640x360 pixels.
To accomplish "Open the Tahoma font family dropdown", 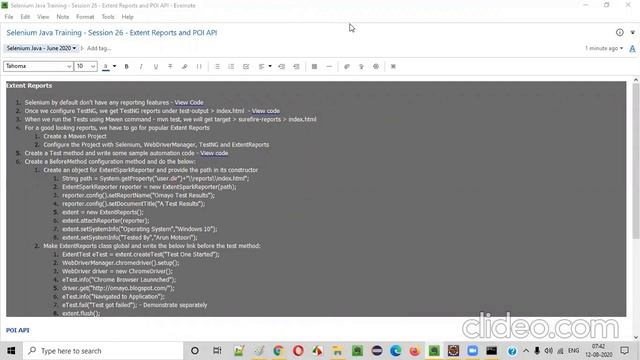I will coord(38,66).
